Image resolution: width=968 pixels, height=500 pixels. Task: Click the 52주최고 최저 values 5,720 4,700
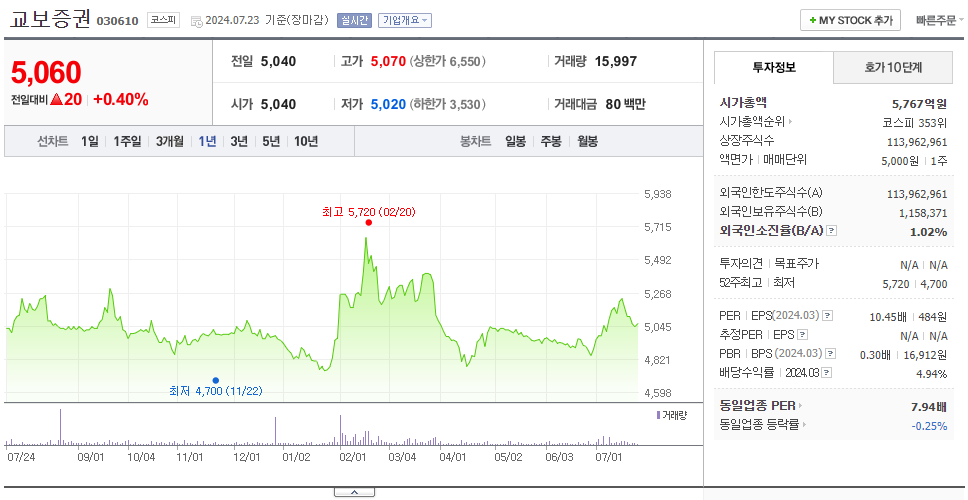coord(916,284)
